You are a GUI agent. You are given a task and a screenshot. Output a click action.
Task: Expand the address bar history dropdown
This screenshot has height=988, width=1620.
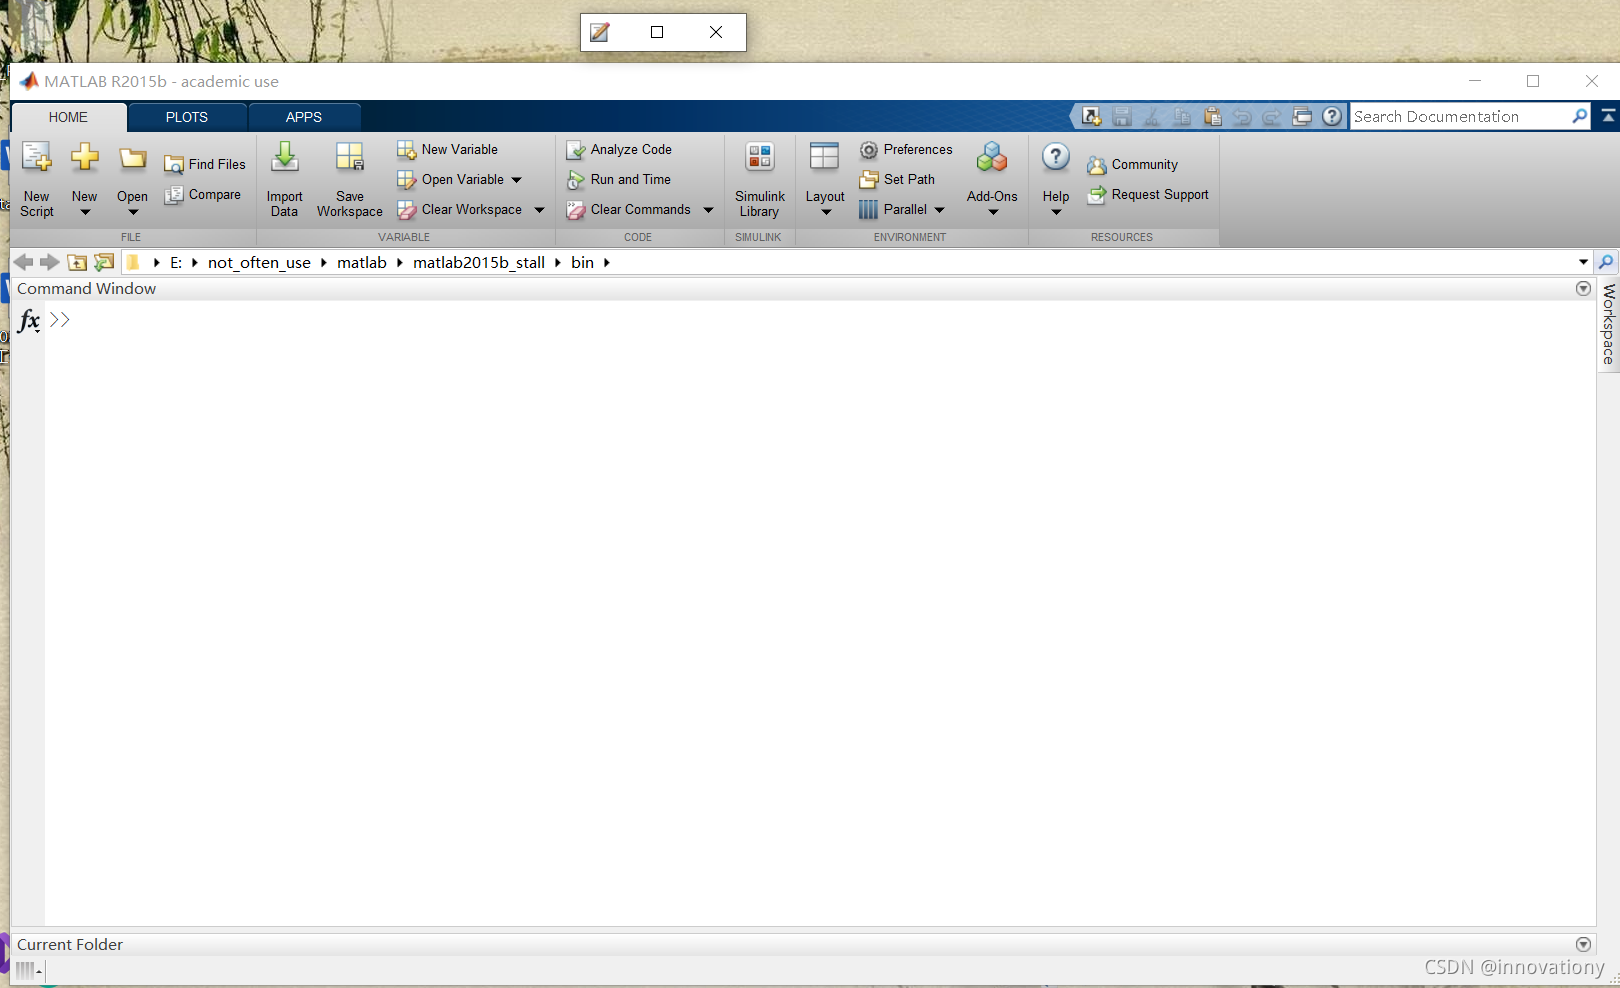(x=1583, y=262)
